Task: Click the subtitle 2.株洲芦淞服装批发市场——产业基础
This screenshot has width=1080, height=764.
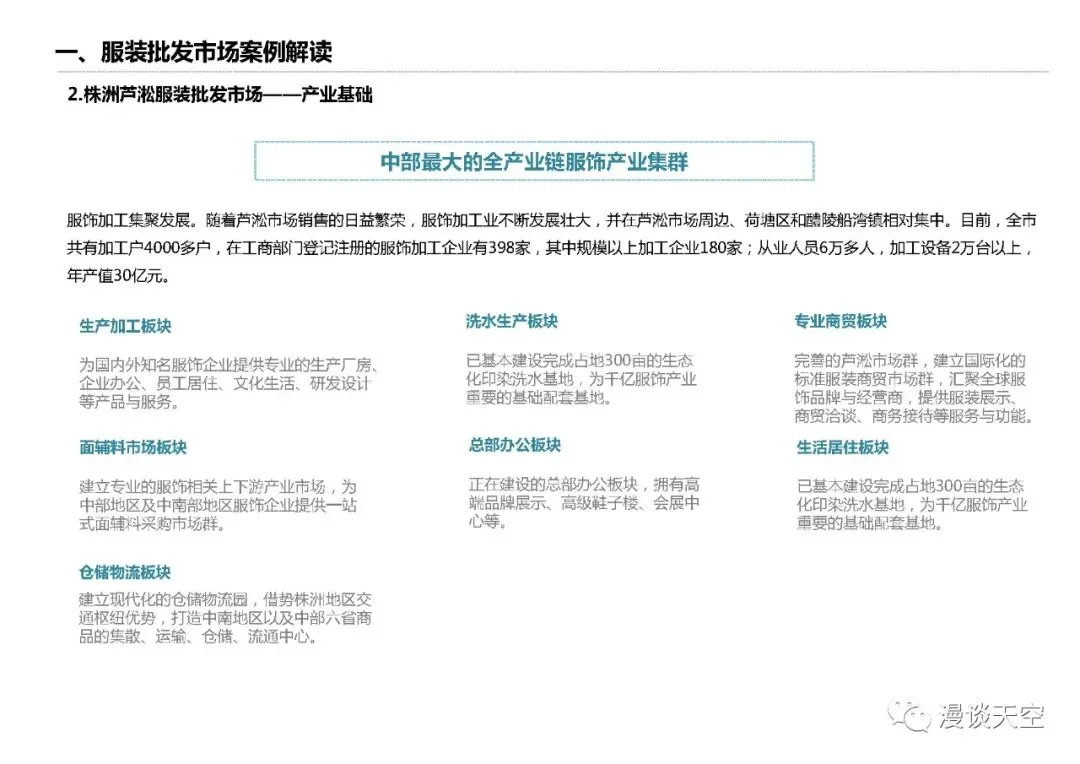Action: [x=220, y=94]
